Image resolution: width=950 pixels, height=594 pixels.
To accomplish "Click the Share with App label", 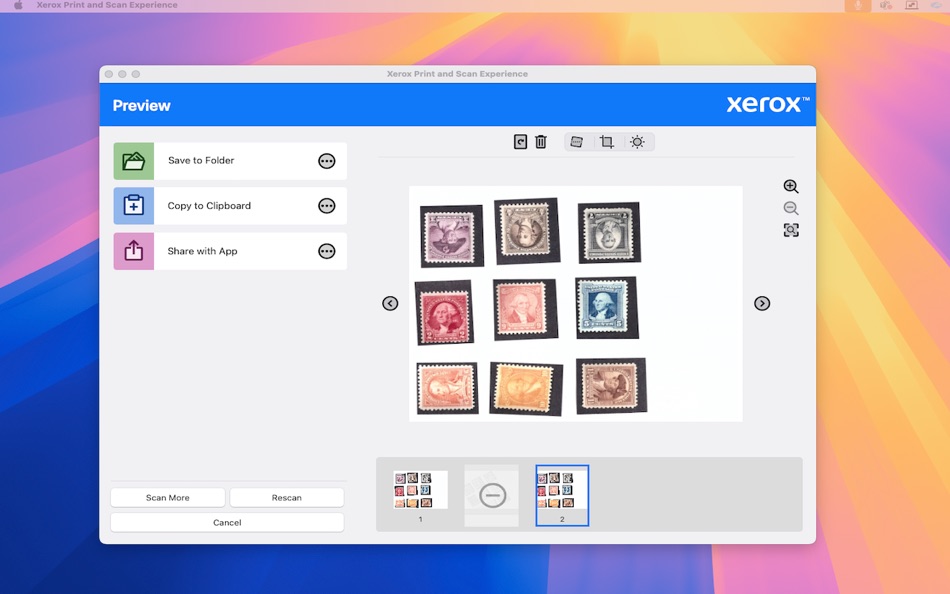I will pyautogui.click(x=202, y=251).
